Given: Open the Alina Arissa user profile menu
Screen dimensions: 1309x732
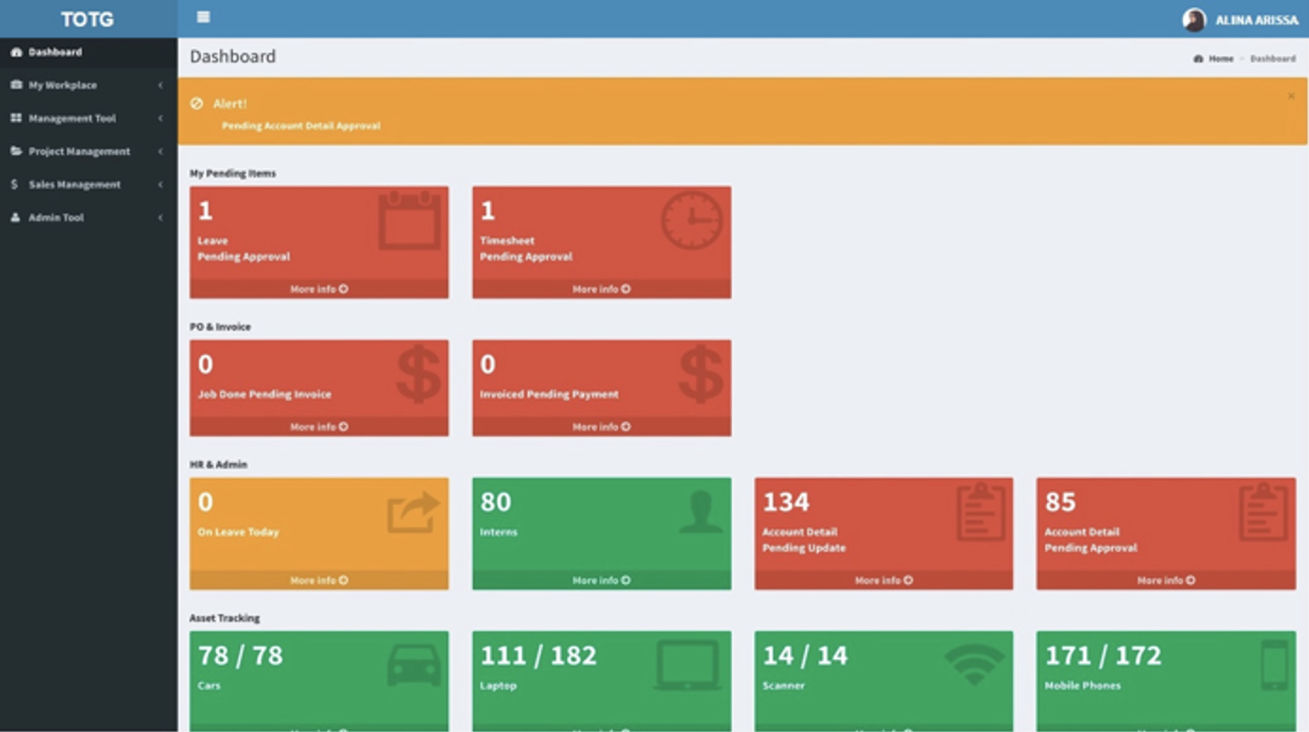Looking at the screenshot, I should pos(1241,20).
